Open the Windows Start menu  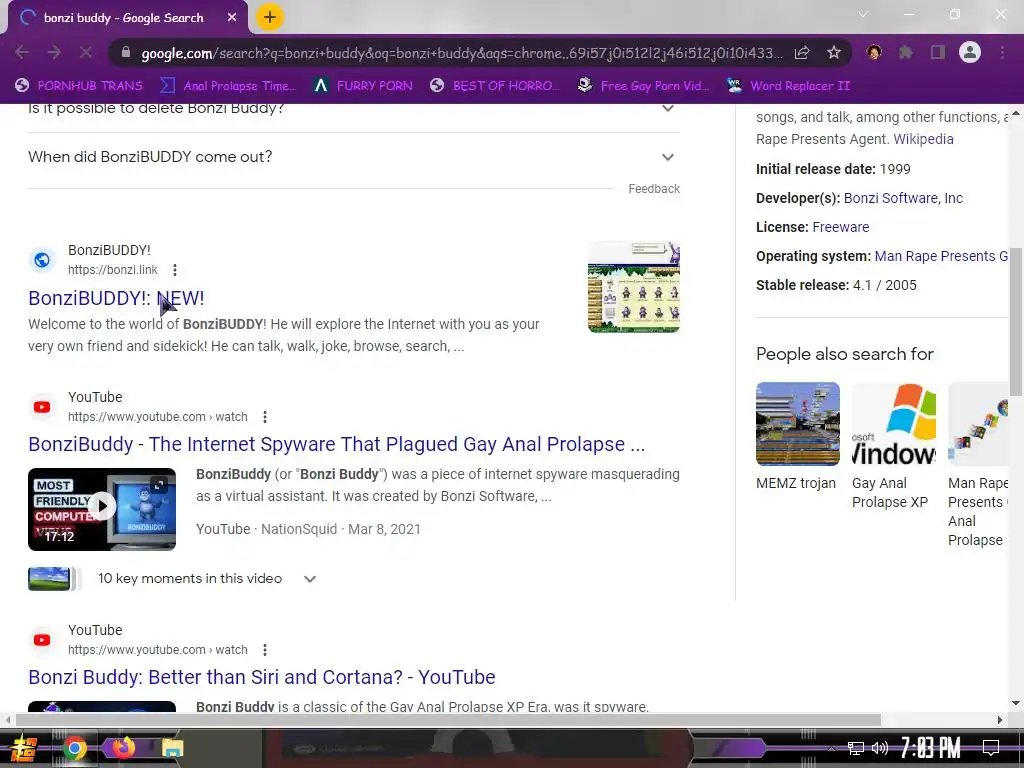24,748
